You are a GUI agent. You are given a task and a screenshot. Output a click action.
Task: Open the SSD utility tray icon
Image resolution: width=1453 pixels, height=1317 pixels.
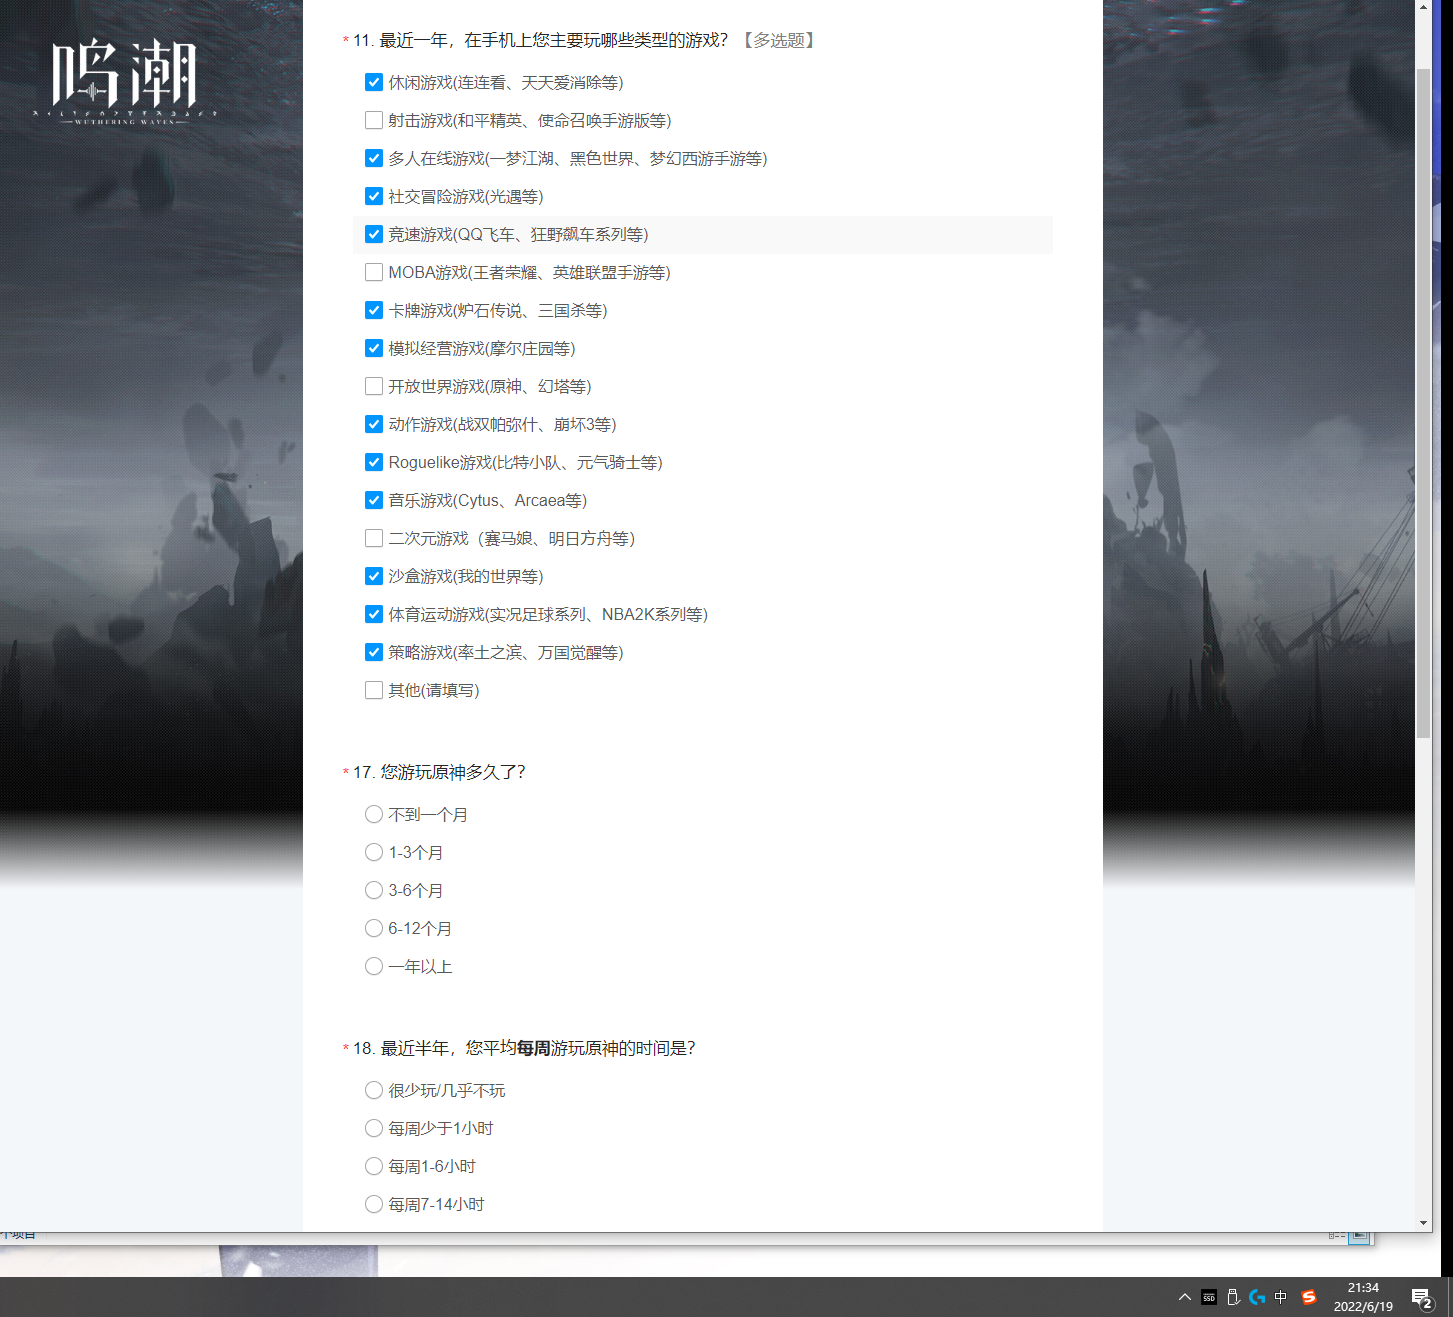point(1209,1297)
